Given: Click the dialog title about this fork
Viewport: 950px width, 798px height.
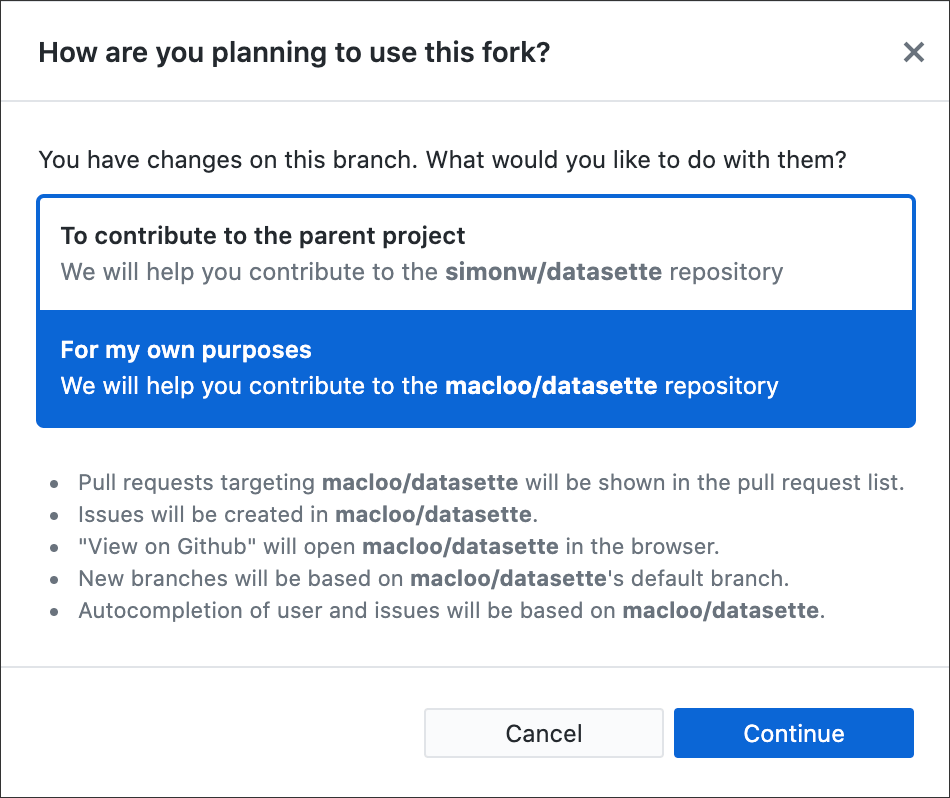Looking at the screenshot, I should coord(294,52).
